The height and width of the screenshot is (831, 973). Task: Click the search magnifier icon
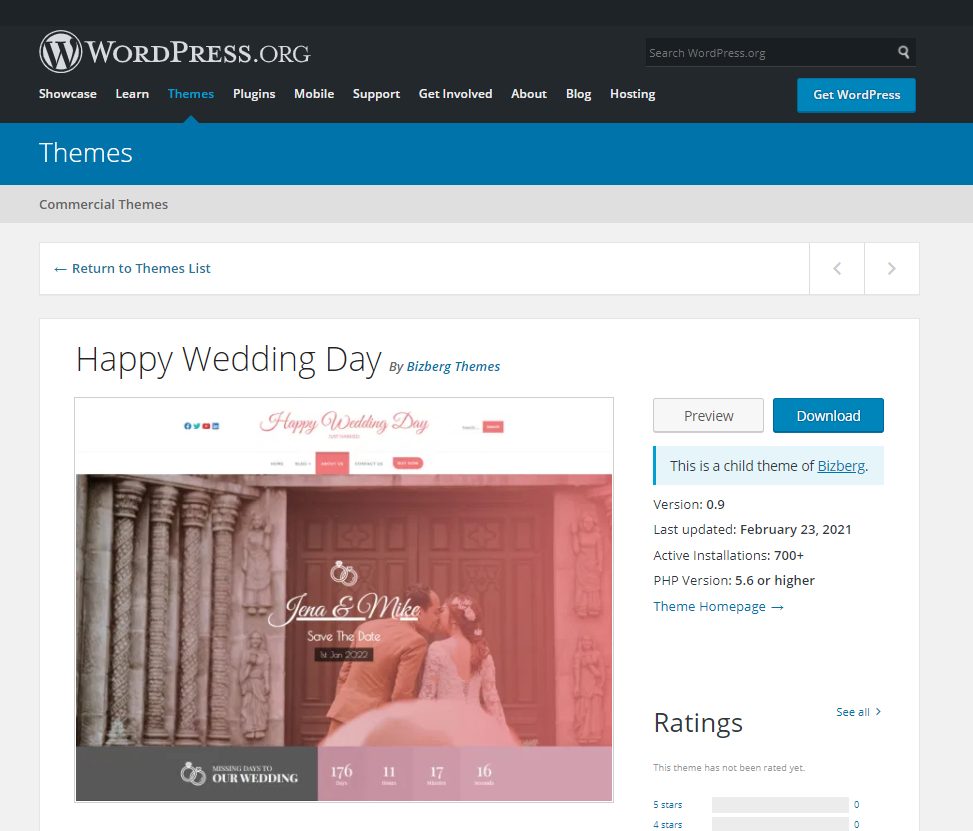tap(904, 52)
